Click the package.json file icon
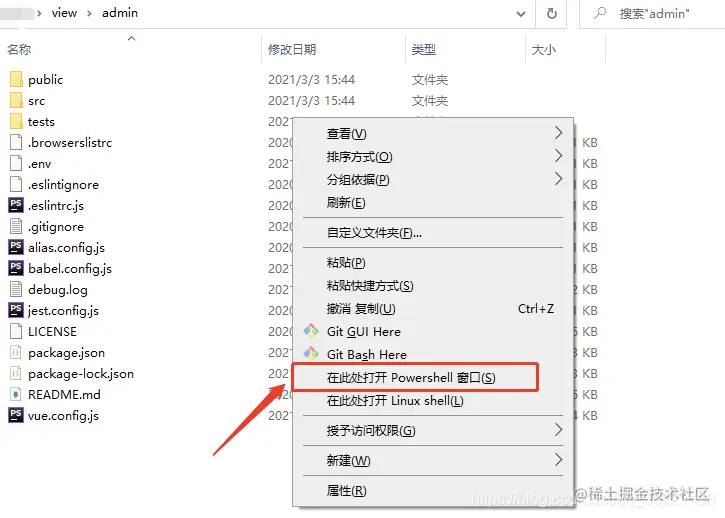This screenshot has width=725, height=518. (x=16, y=352)
